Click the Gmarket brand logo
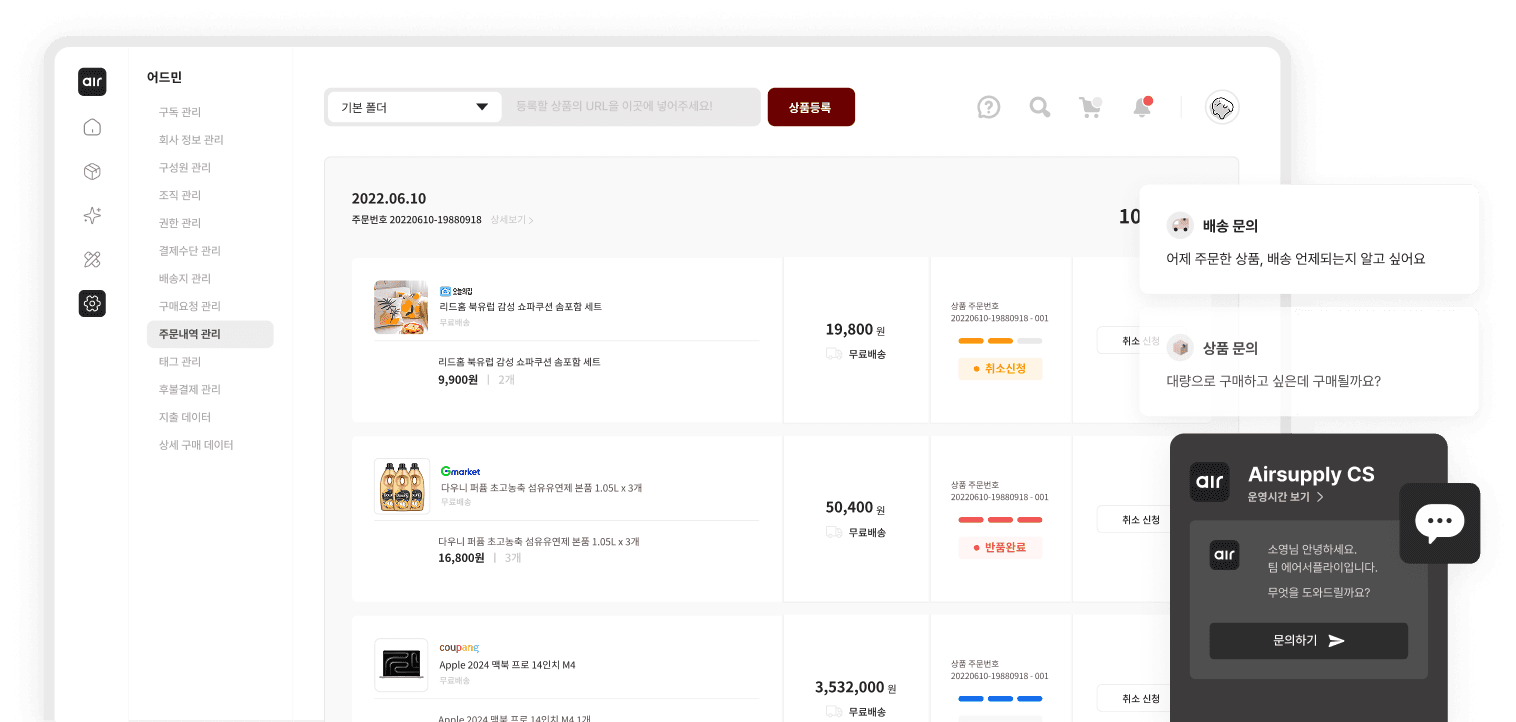1516x722 pixels. (460, 471)
